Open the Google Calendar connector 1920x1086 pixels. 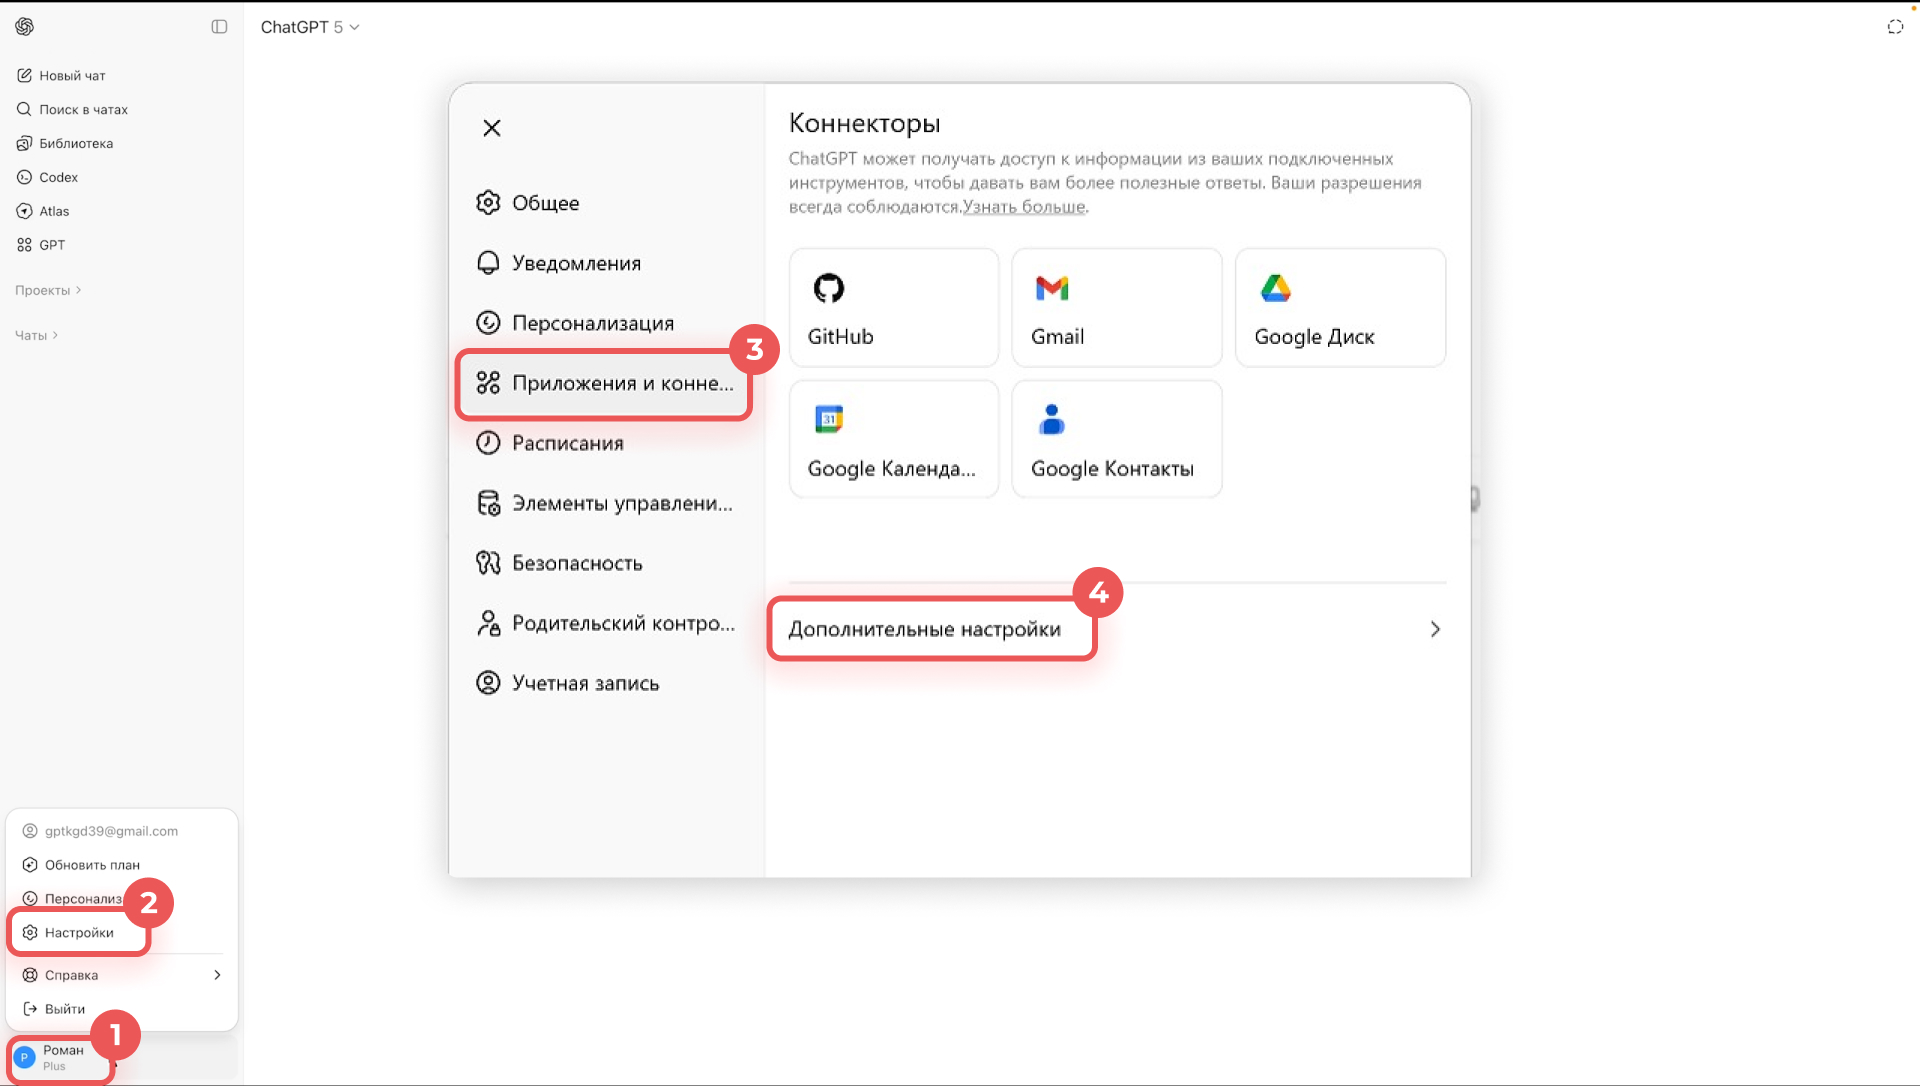[893, 440]
